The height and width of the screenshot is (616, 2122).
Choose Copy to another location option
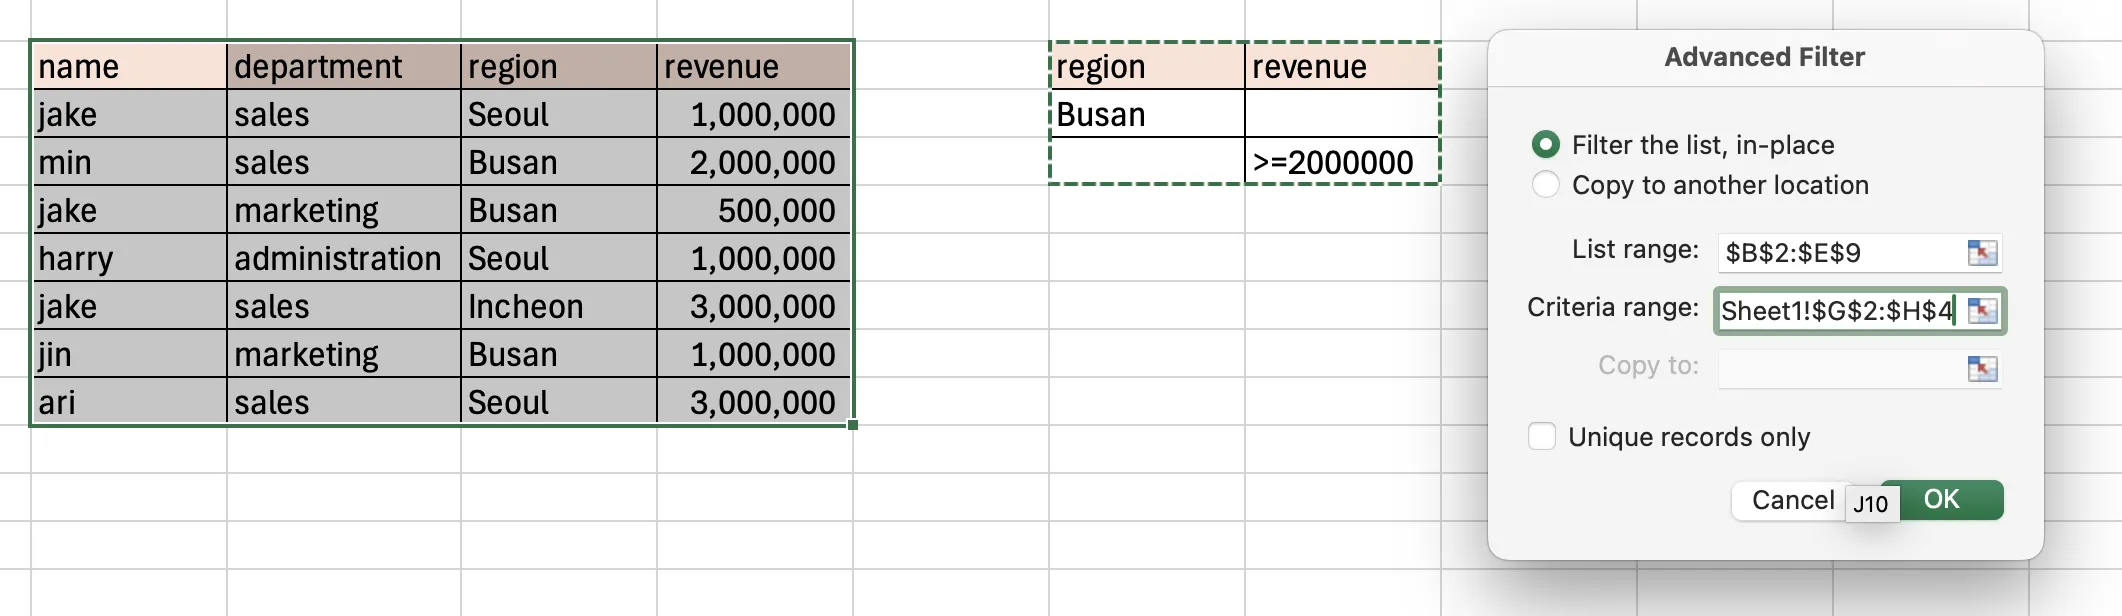[x=1546, y=185]
